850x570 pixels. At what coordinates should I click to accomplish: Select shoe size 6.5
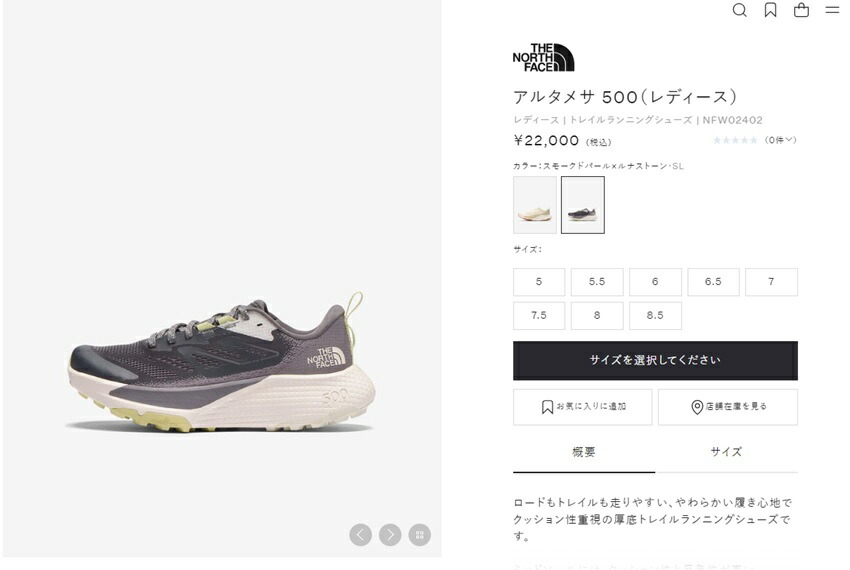713,282
